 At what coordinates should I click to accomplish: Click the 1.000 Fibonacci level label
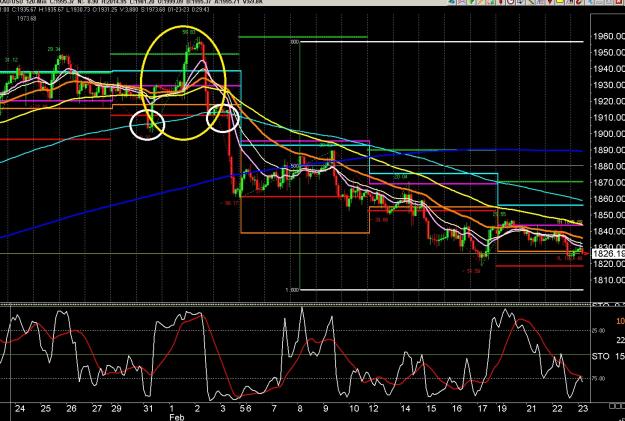coord(293,290)
